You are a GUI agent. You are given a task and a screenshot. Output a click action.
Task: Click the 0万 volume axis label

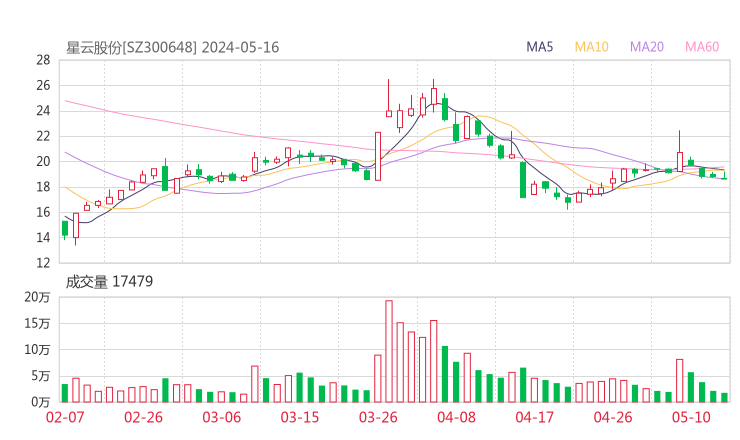point(40,402)
